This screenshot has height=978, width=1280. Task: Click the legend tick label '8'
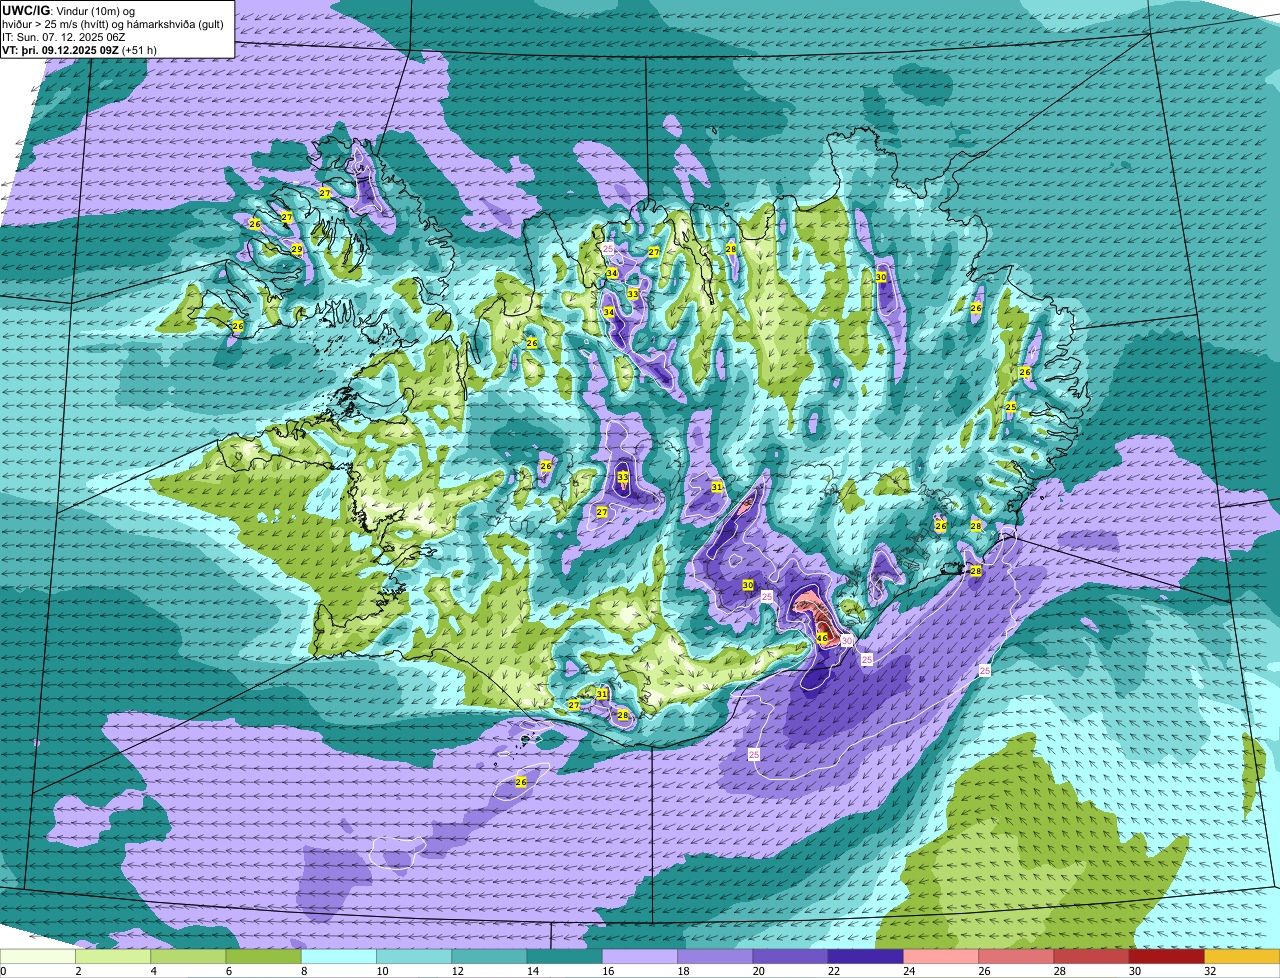pos(302,971)
